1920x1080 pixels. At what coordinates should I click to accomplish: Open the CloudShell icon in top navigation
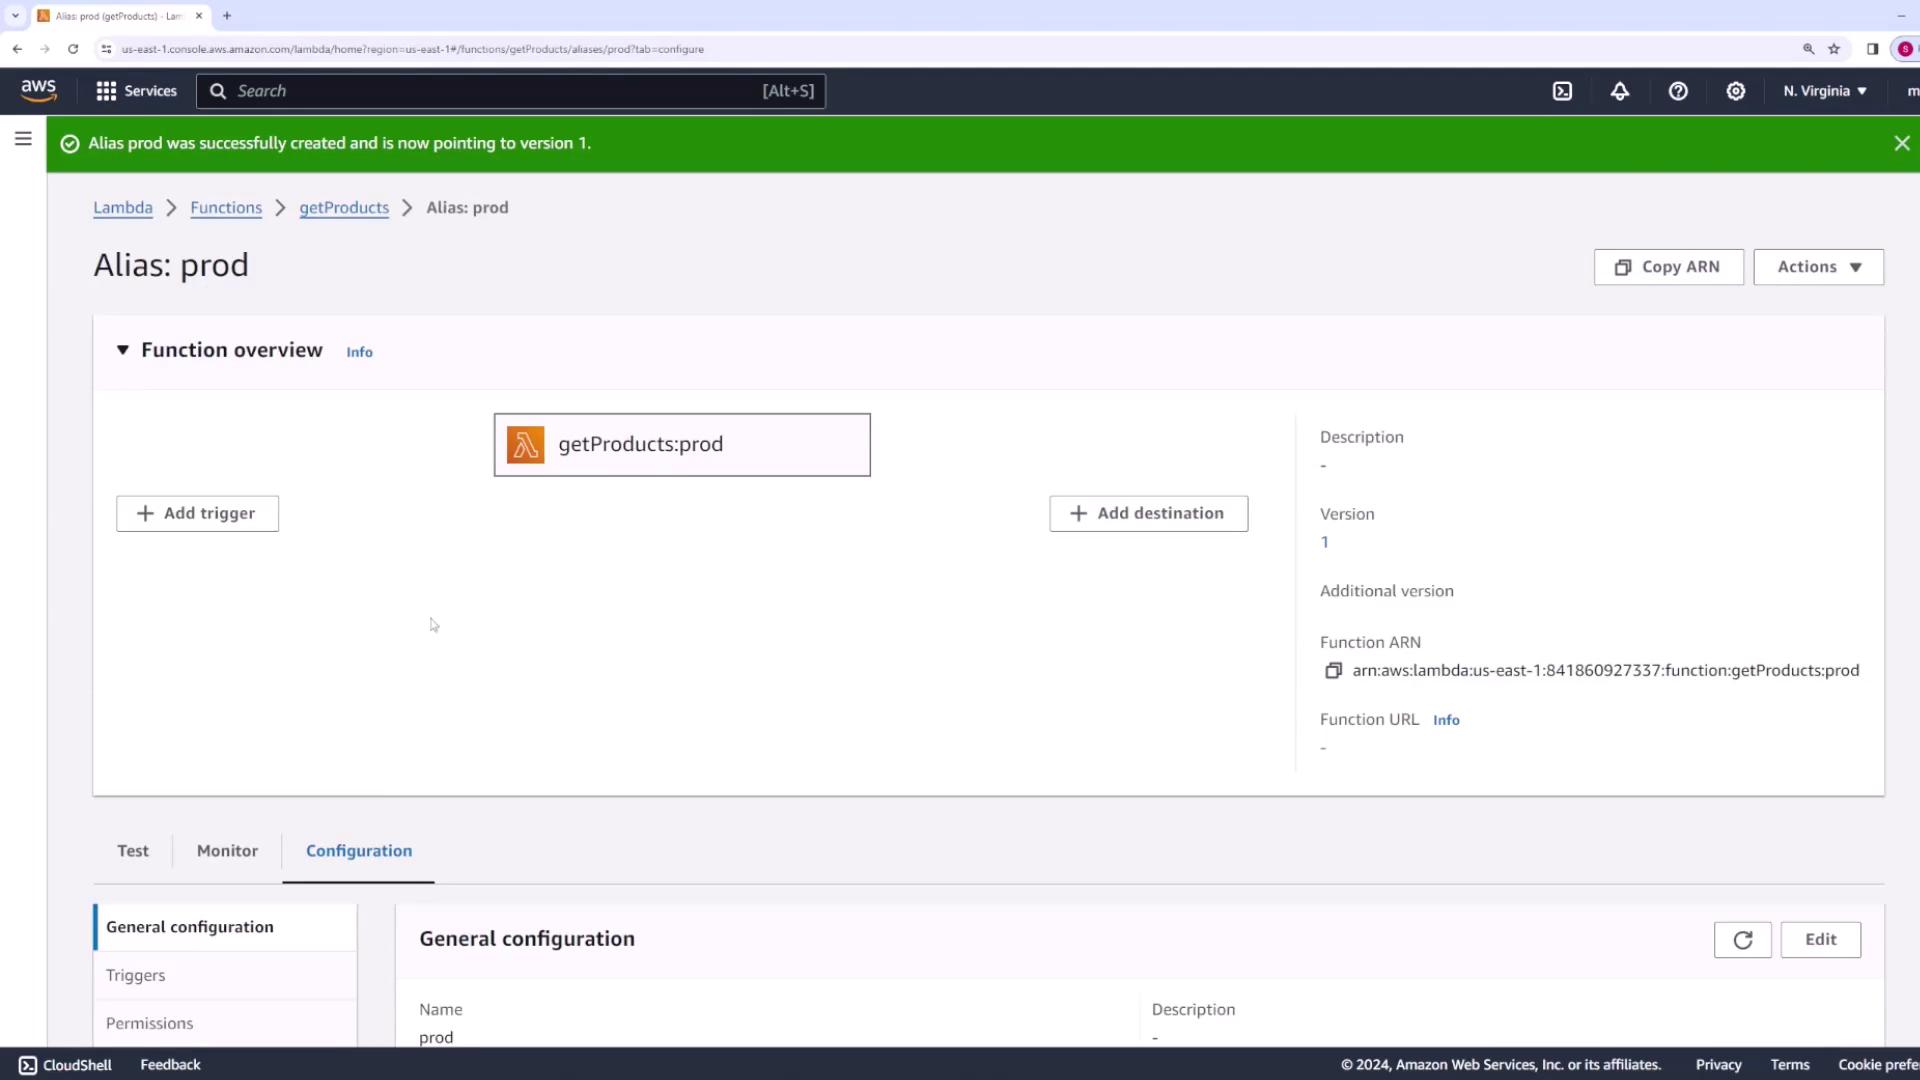coord(1562,91)
